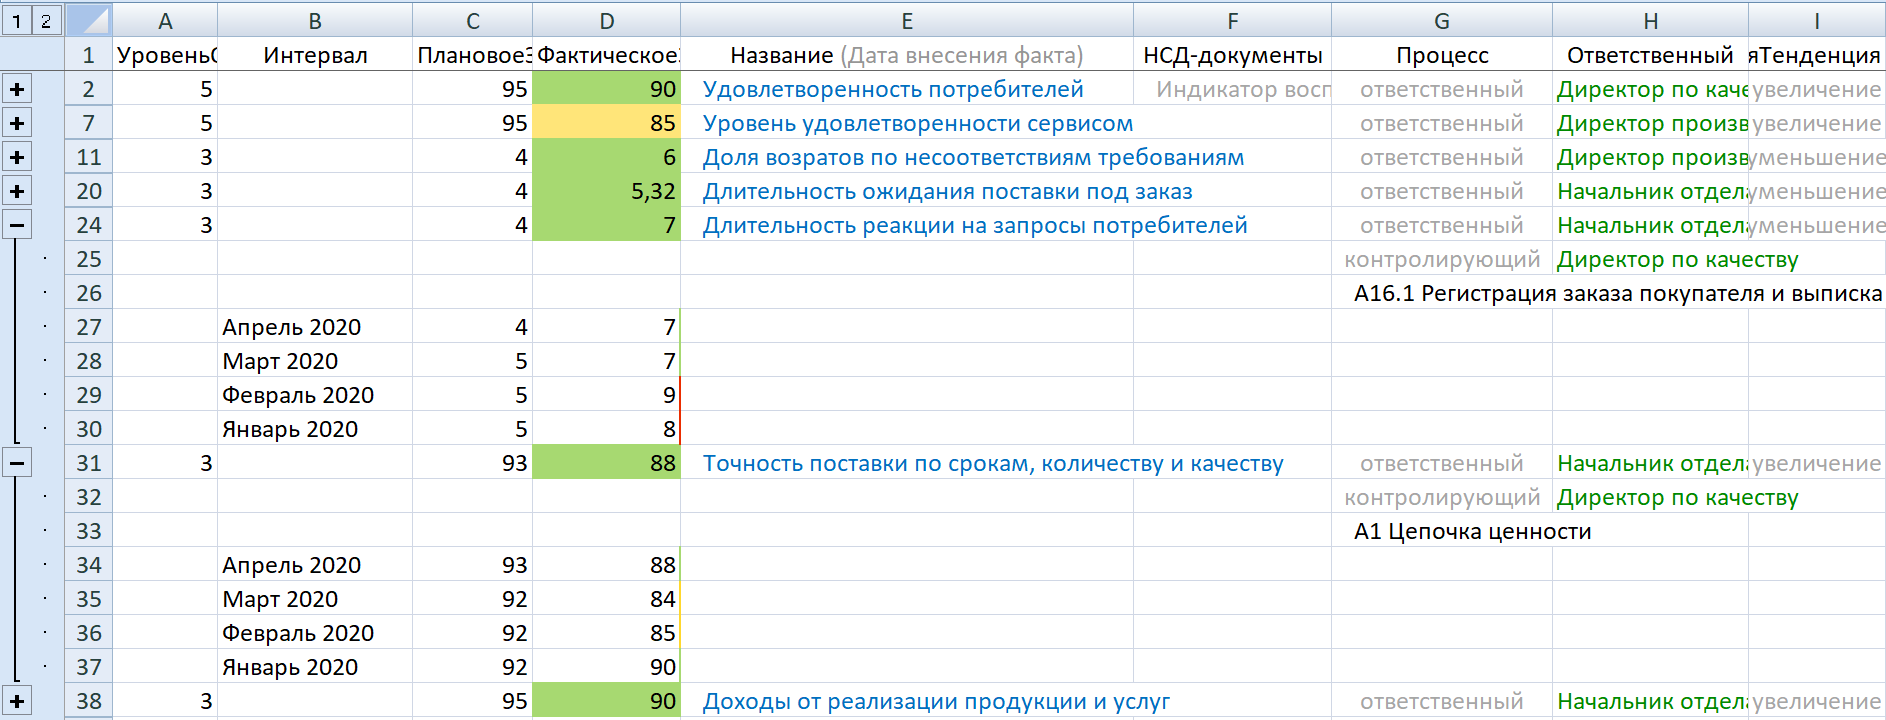The width and height of the screenshot is (1886, 720).
Task: Click outline level 1 button
Action: pyautogui.click(x=17, y=20)
